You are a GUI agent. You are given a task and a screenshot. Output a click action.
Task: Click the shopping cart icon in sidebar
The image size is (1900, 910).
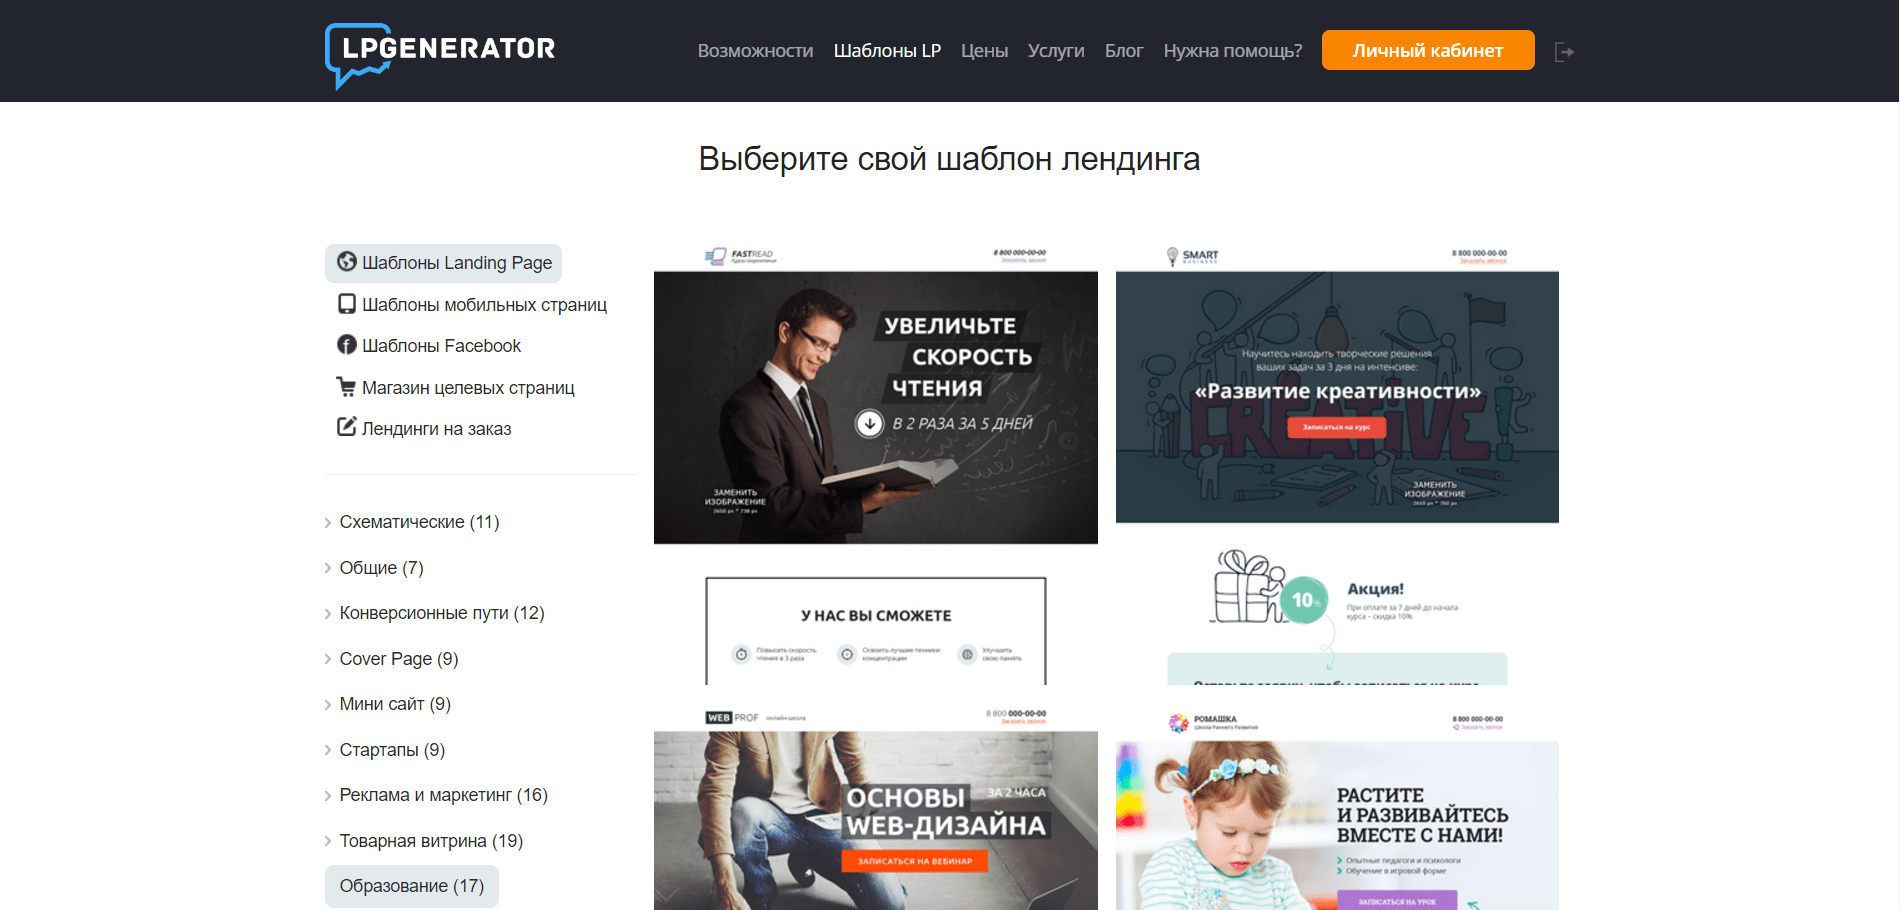tap(346, 386)
